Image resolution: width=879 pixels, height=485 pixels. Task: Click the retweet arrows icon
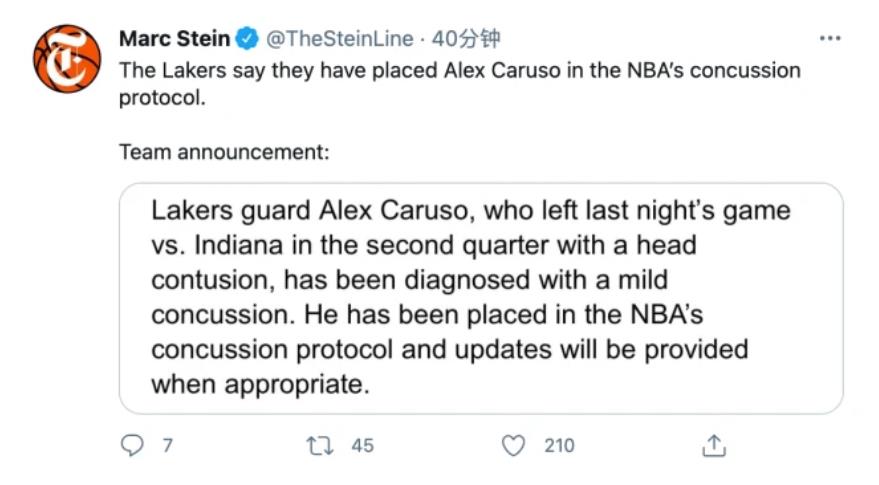tap(322, 445)
